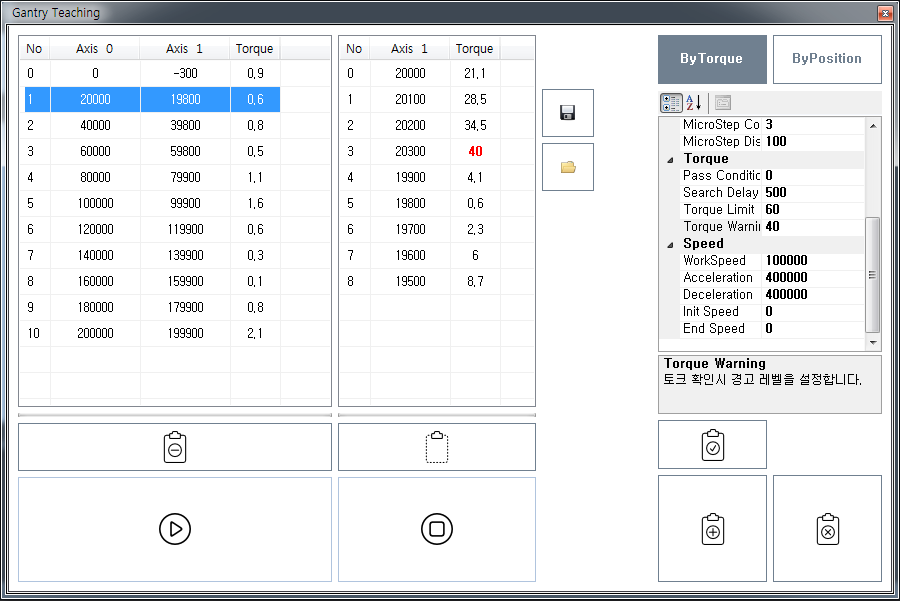Screen dimensions: 900x601
Task: Click the red torque value 40
Action: click(x=475, y=151)
